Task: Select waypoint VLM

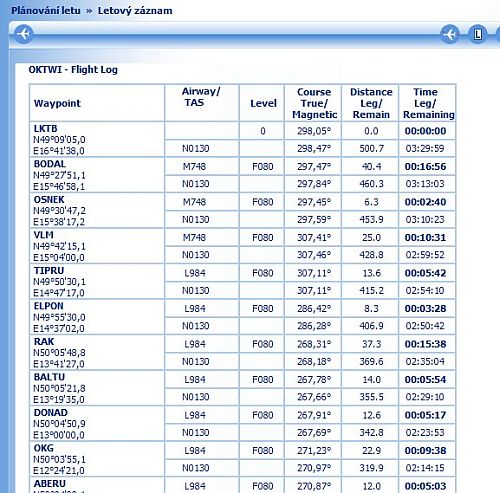Action: click(43, 235)
